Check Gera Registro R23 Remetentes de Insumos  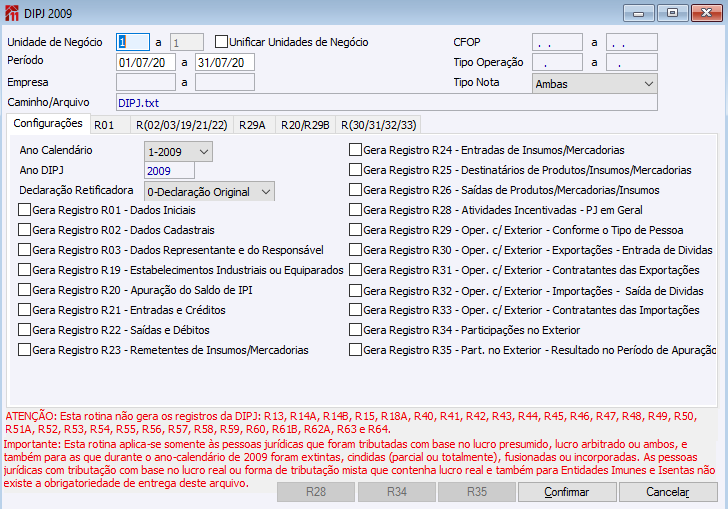24,350
